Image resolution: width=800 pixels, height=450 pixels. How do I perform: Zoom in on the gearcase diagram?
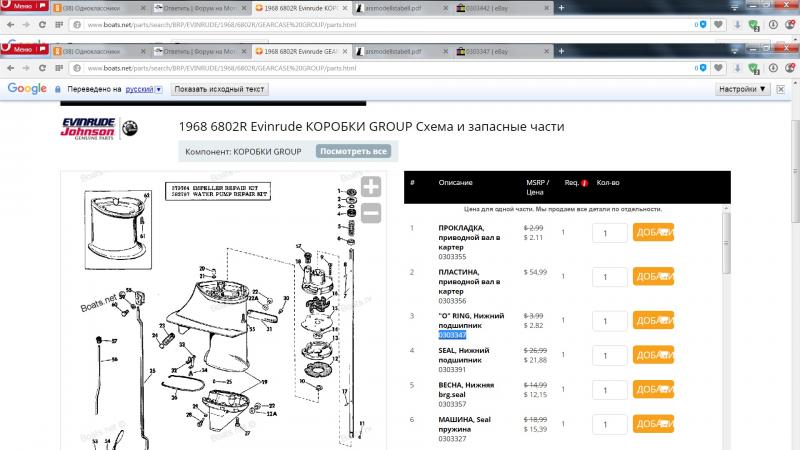click(x=370, y=187)
